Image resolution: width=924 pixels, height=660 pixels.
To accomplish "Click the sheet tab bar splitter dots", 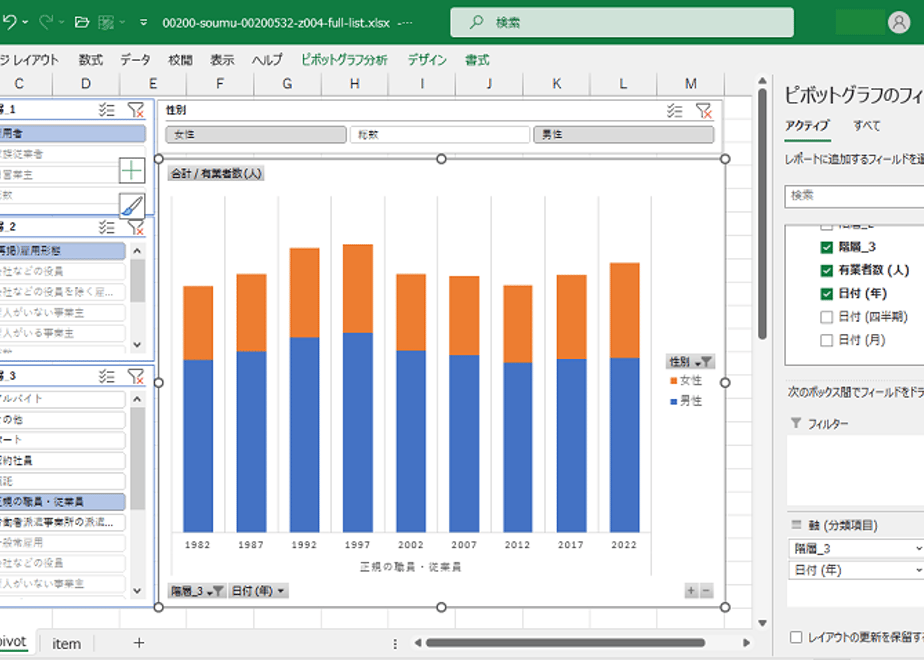I will pyautogui.click(x=395, y=643).
